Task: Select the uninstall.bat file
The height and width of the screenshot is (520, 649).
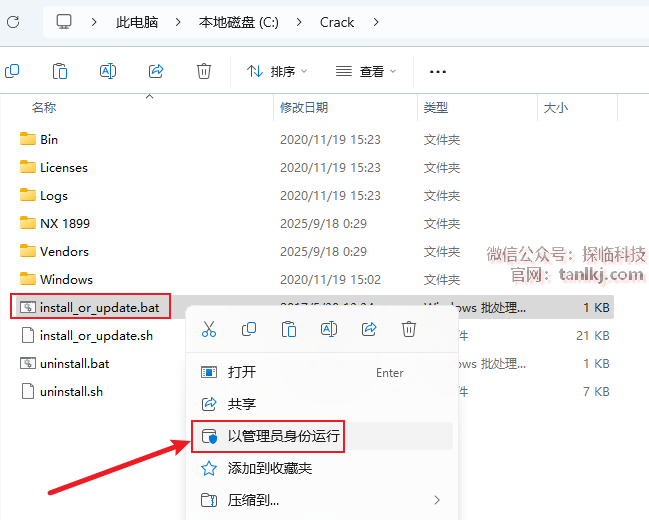Action: pyautogui.click(x=75, y=364)
